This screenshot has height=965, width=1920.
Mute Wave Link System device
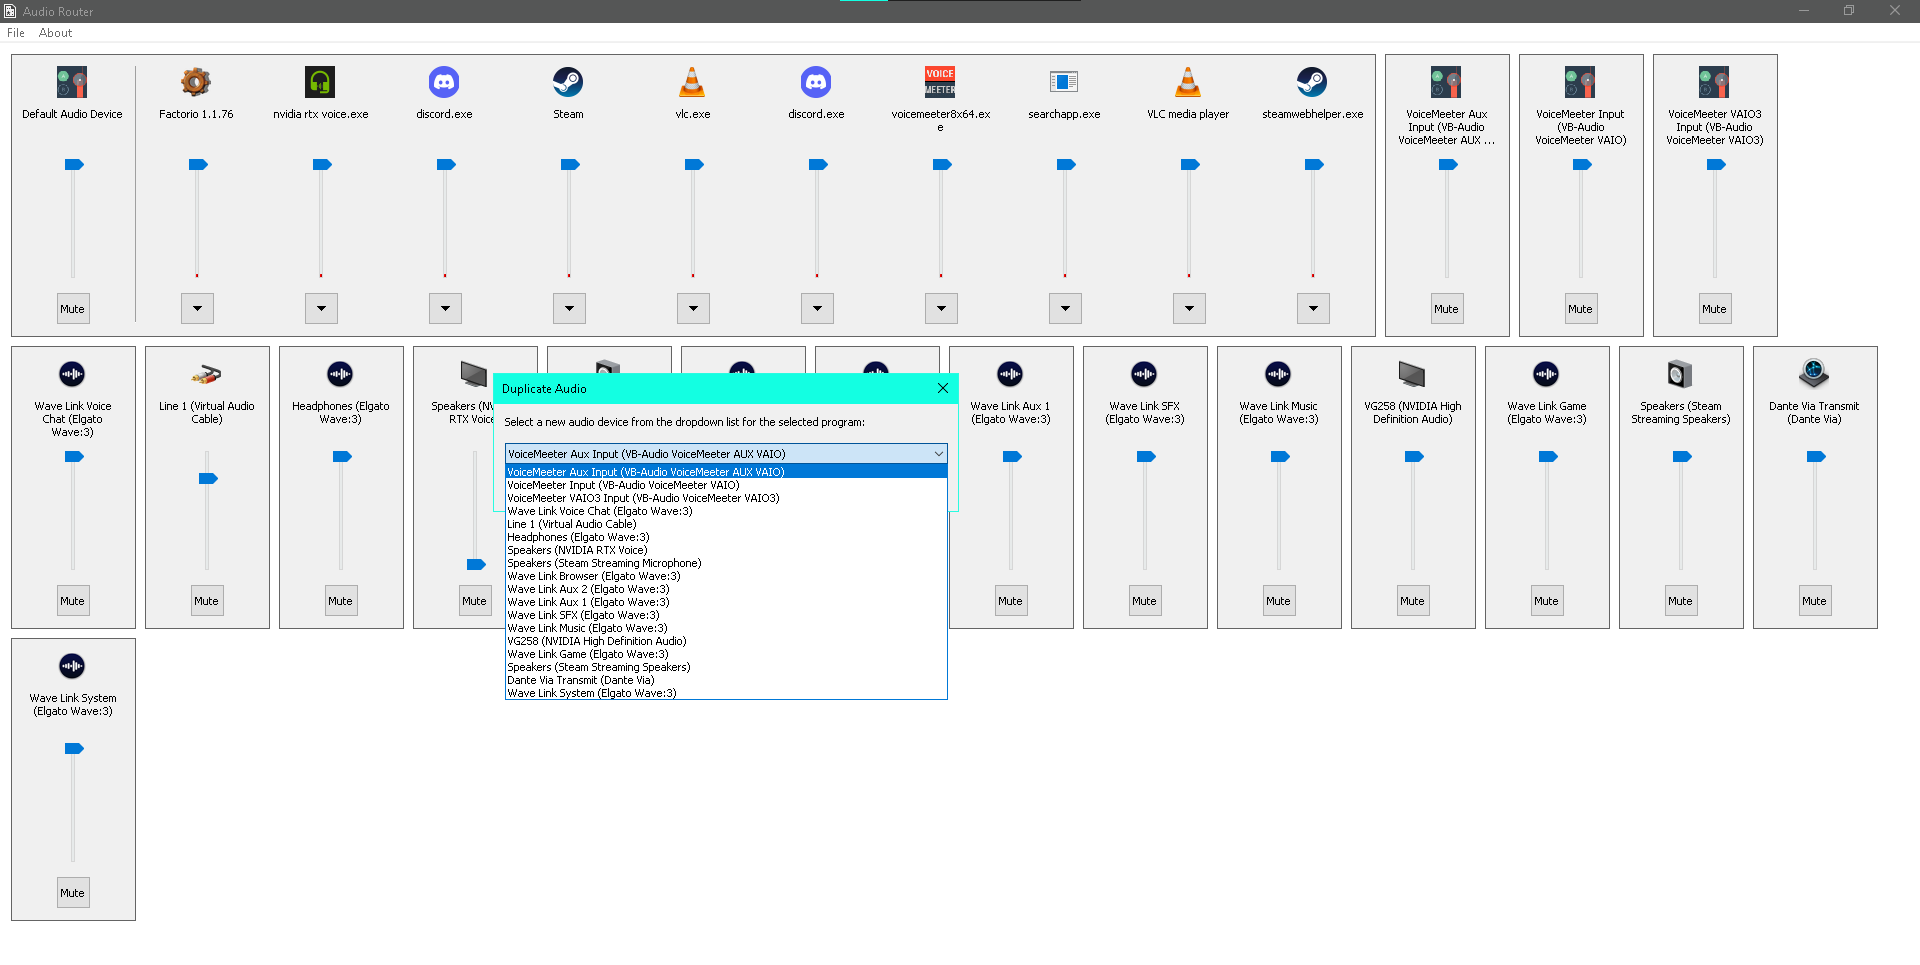(73, 893)
